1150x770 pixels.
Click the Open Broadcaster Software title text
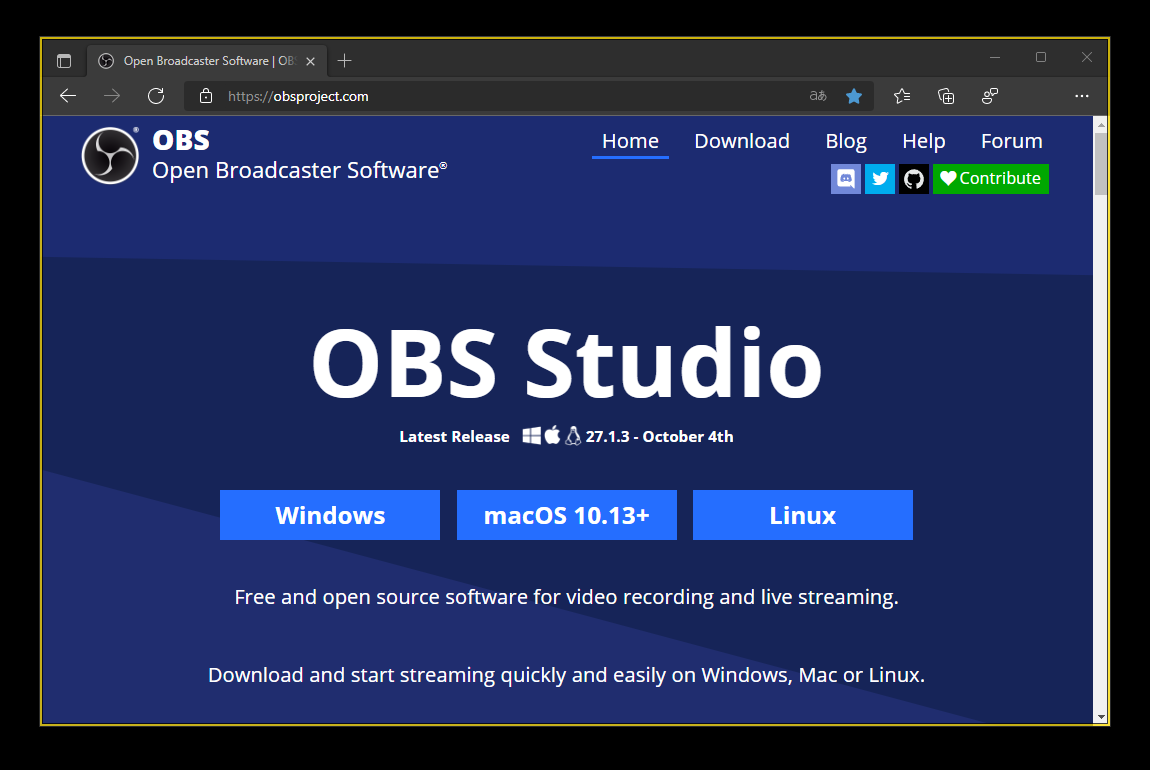click(x=299, y=170)
